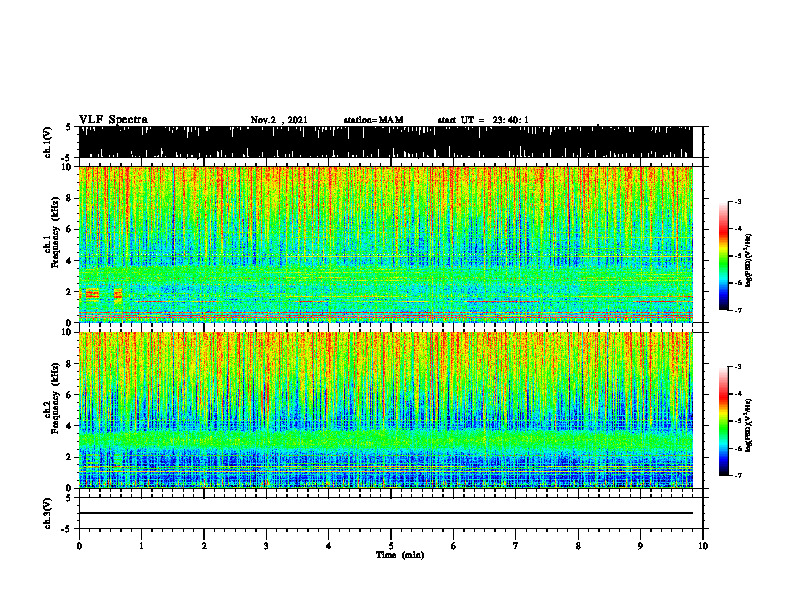
Task: Click the 'ch.1(V)' axis label
Action: point(48,142)
